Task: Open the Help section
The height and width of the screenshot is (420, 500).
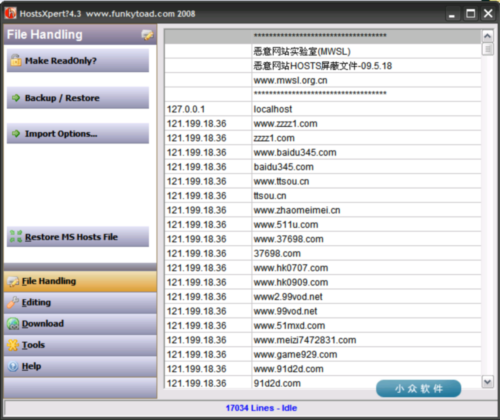Action: click(80, 366)
